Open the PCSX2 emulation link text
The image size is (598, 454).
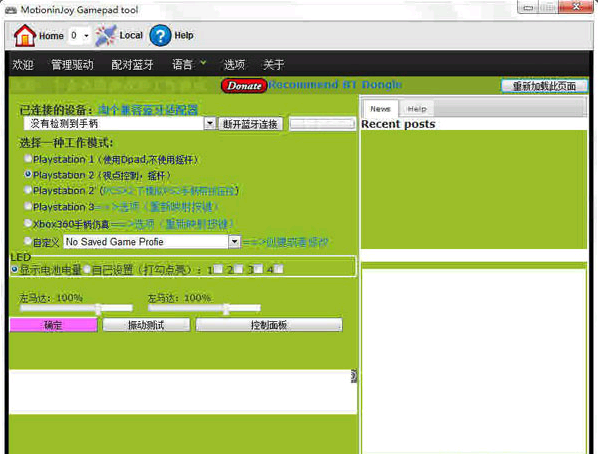(170, 190)
